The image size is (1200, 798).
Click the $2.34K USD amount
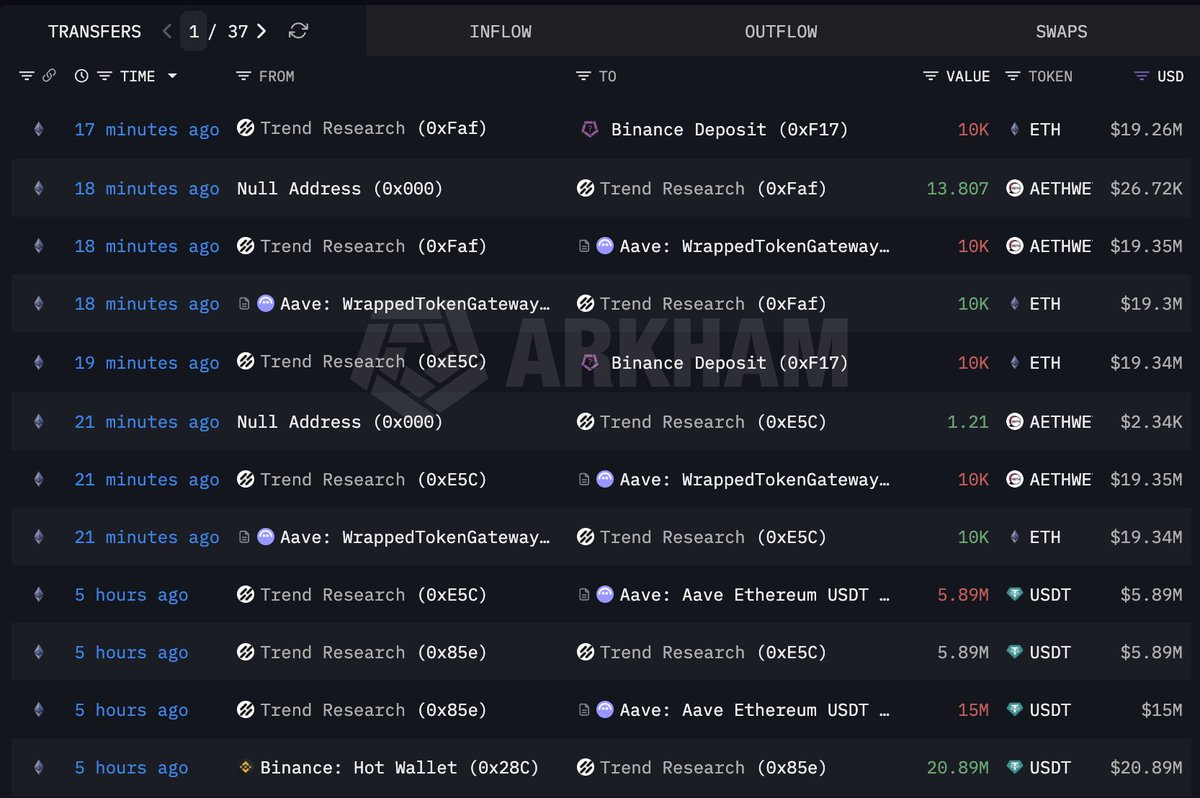click(1152, 422)
